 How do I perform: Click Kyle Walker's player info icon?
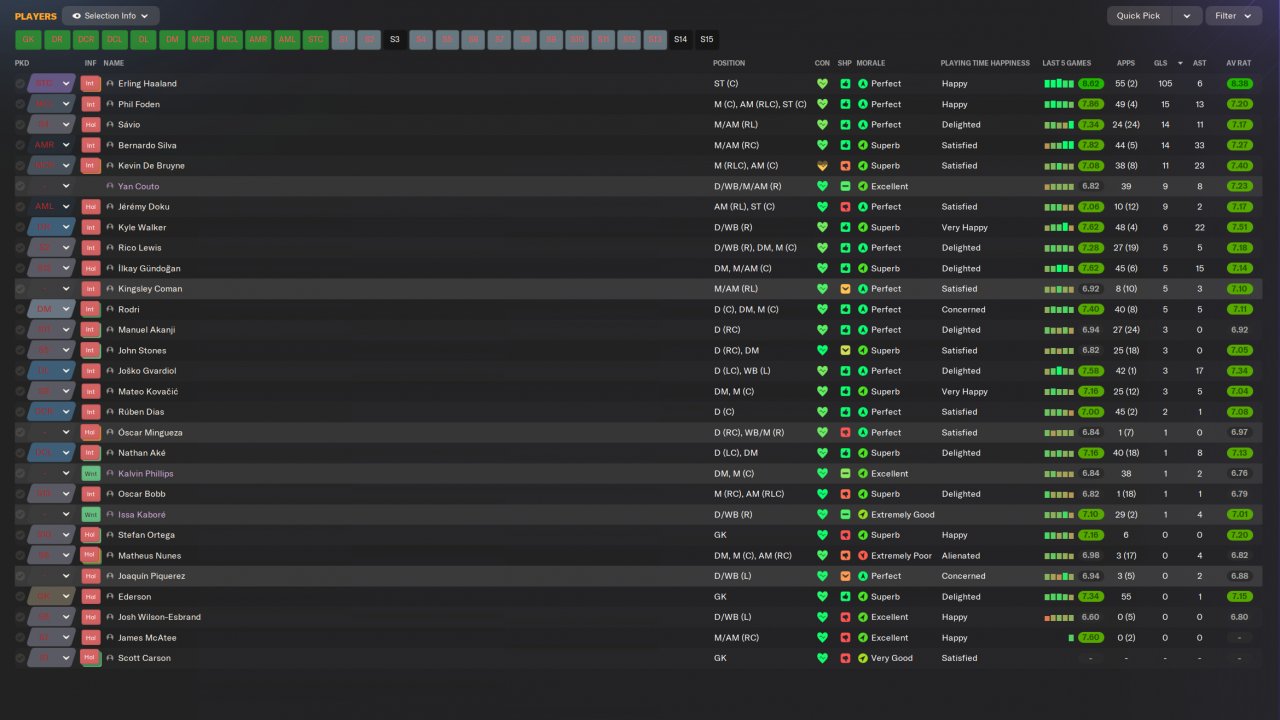click(x=110, y=228)
